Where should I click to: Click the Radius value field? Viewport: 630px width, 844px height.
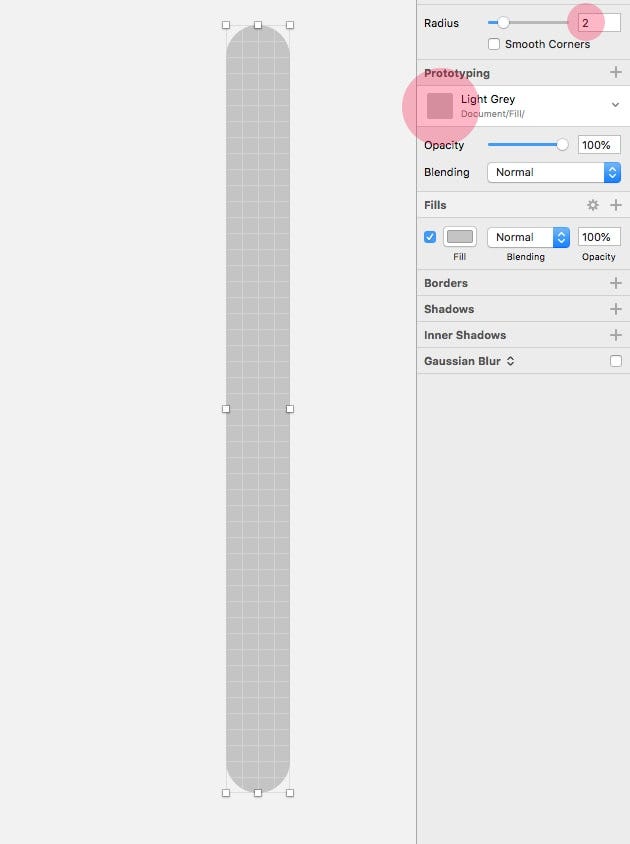pos(599,23)
